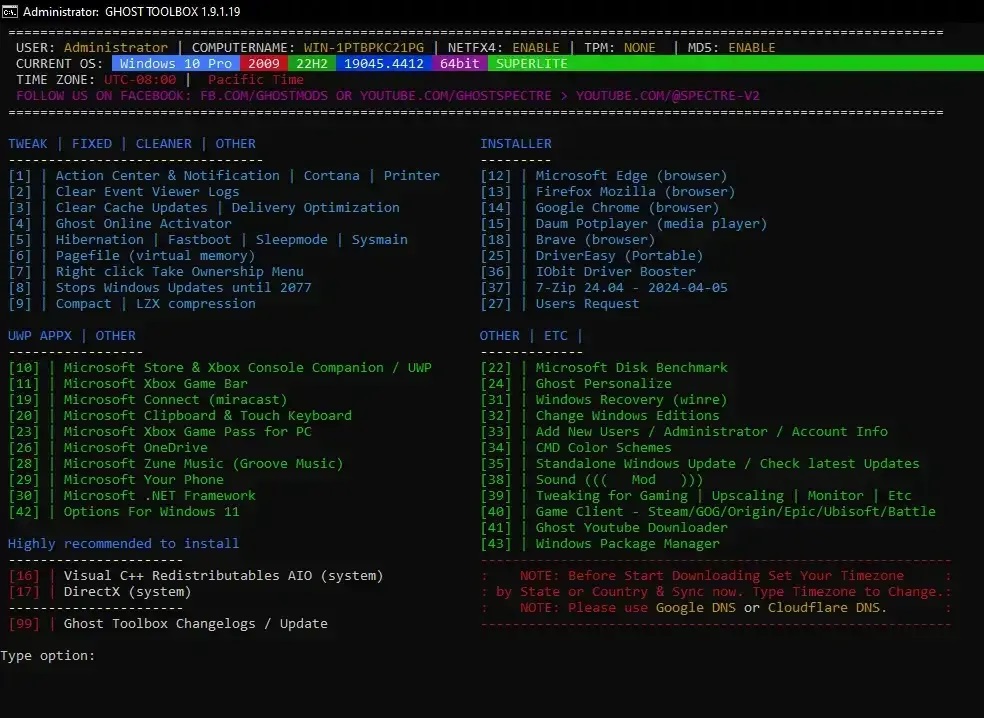Image resolution: width=984 pixels, height=718 pixels.
Task: Click the Windows 10 Pro blue badge
Action: [175, 64]
